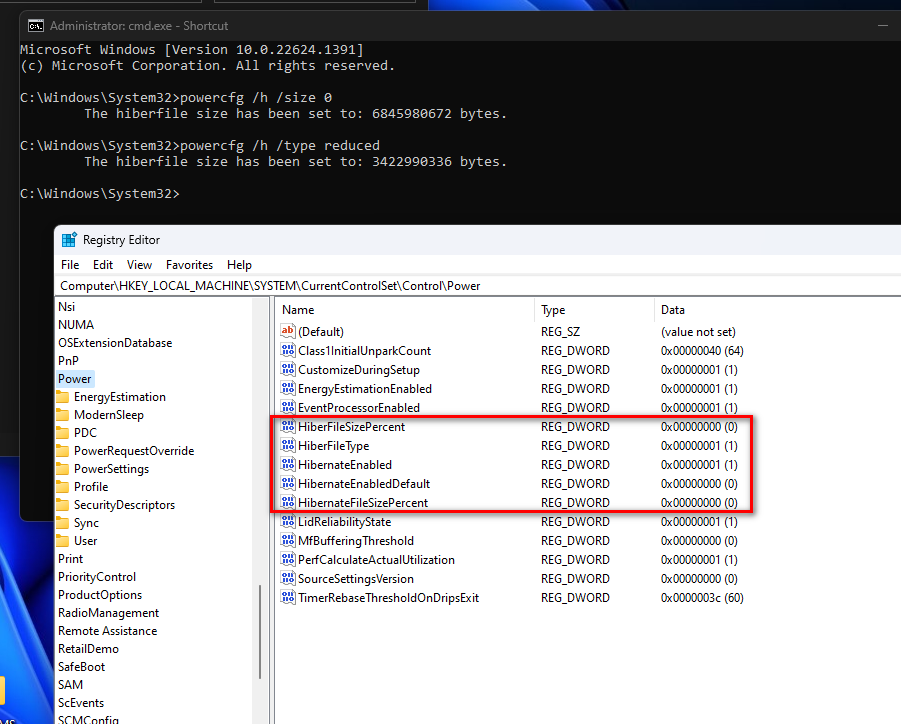Select the Nsi key in tree
The height and width of the screenshot is (724, 901).
pyautogui.click(x=67, y=307)
